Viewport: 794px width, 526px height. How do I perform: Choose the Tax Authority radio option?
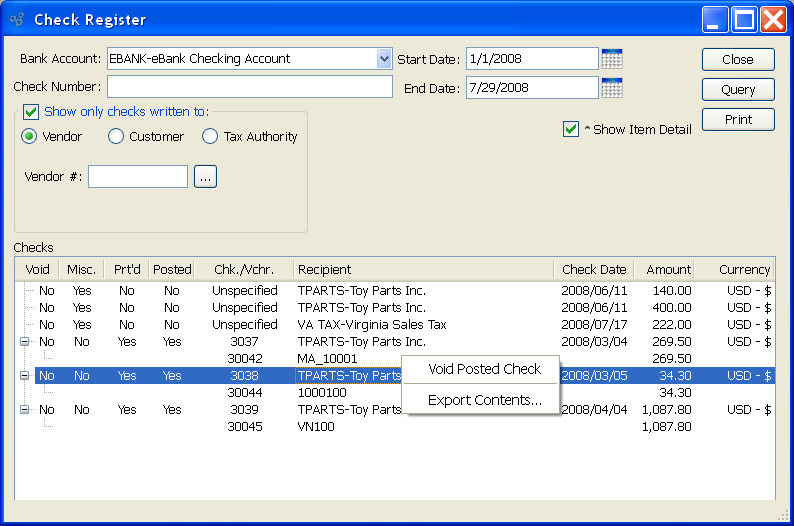(x=210, y=136)
